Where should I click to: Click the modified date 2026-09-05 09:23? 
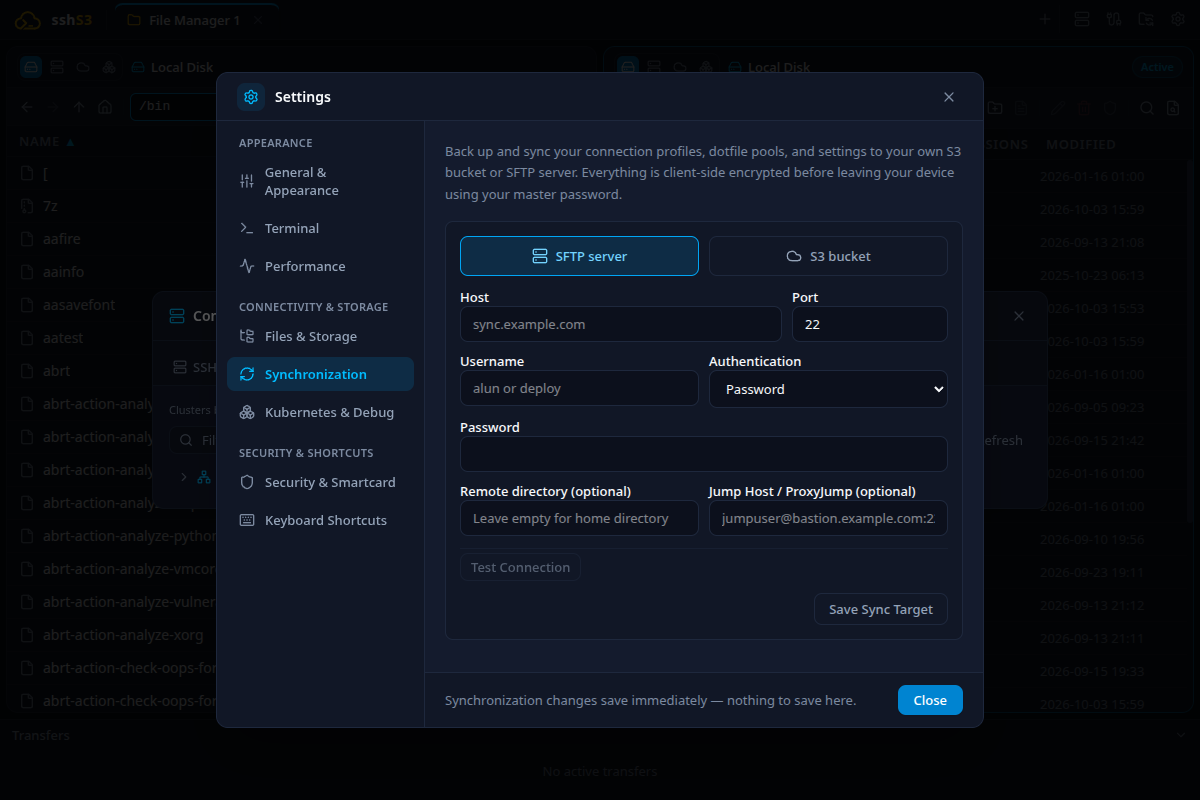(x=1092, y=407)
